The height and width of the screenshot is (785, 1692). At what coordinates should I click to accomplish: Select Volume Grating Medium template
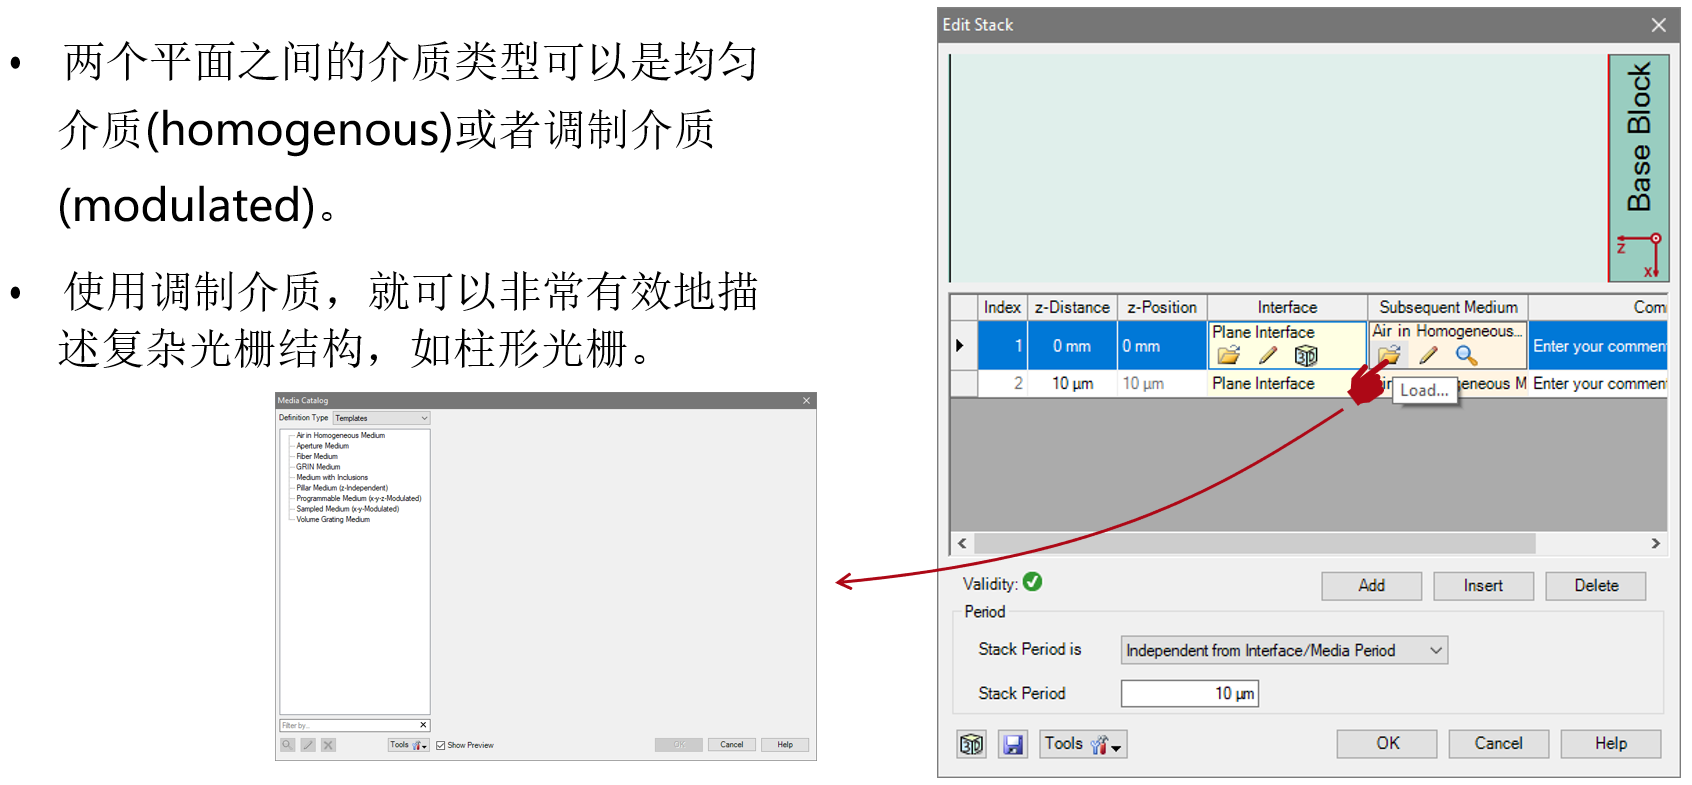pyautogui.click(x=333, y=519)
